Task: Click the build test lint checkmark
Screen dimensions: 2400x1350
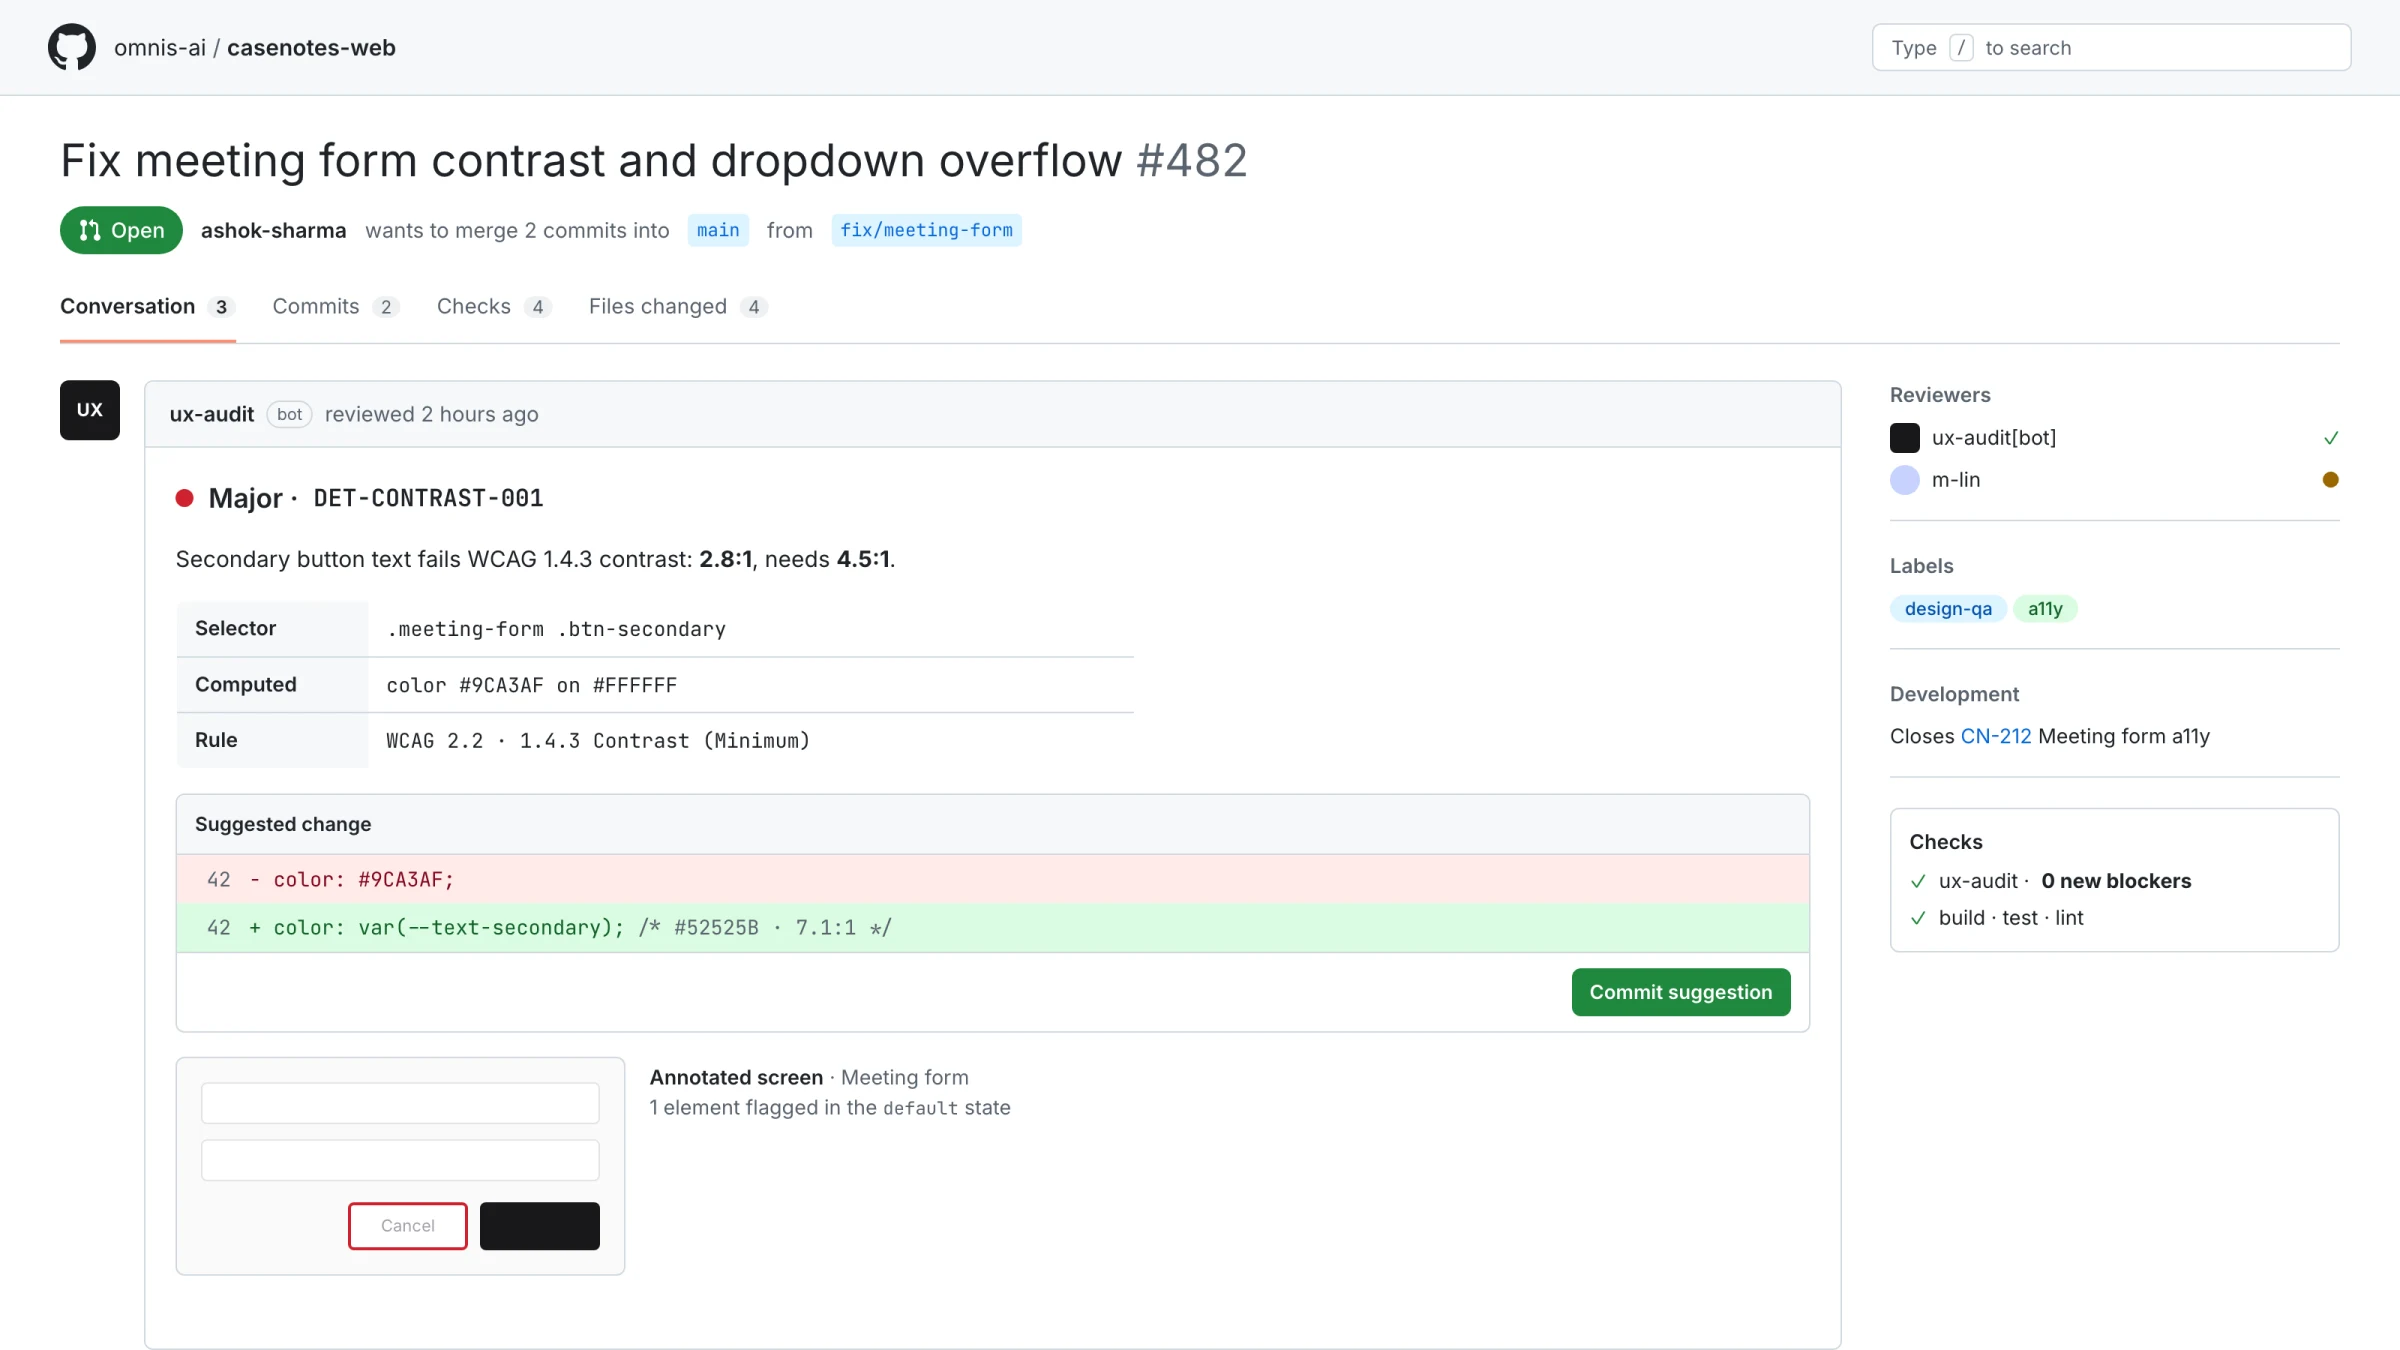Action: pyautogui.click(x=1918, y=918)
